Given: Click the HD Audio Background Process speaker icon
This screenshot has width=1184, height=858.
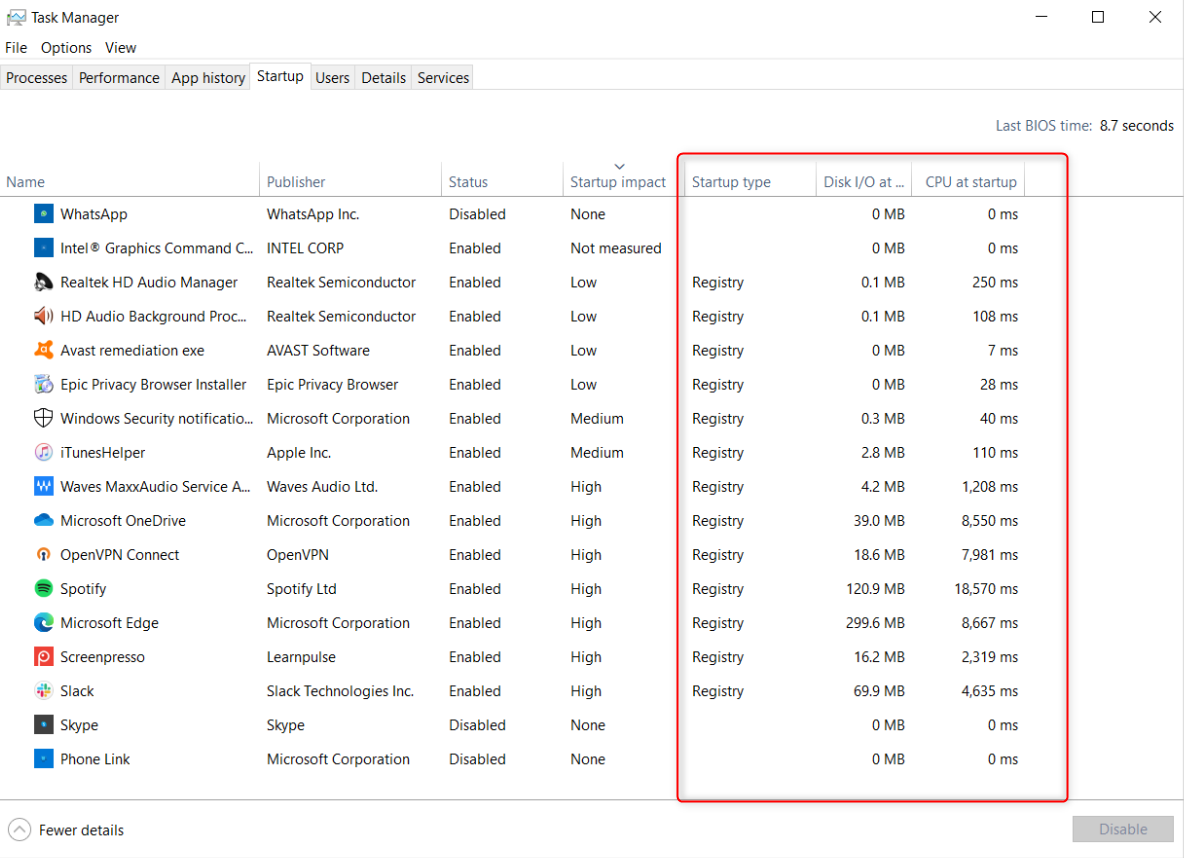Looking at the screenshot, I should (x=44, y=316).
